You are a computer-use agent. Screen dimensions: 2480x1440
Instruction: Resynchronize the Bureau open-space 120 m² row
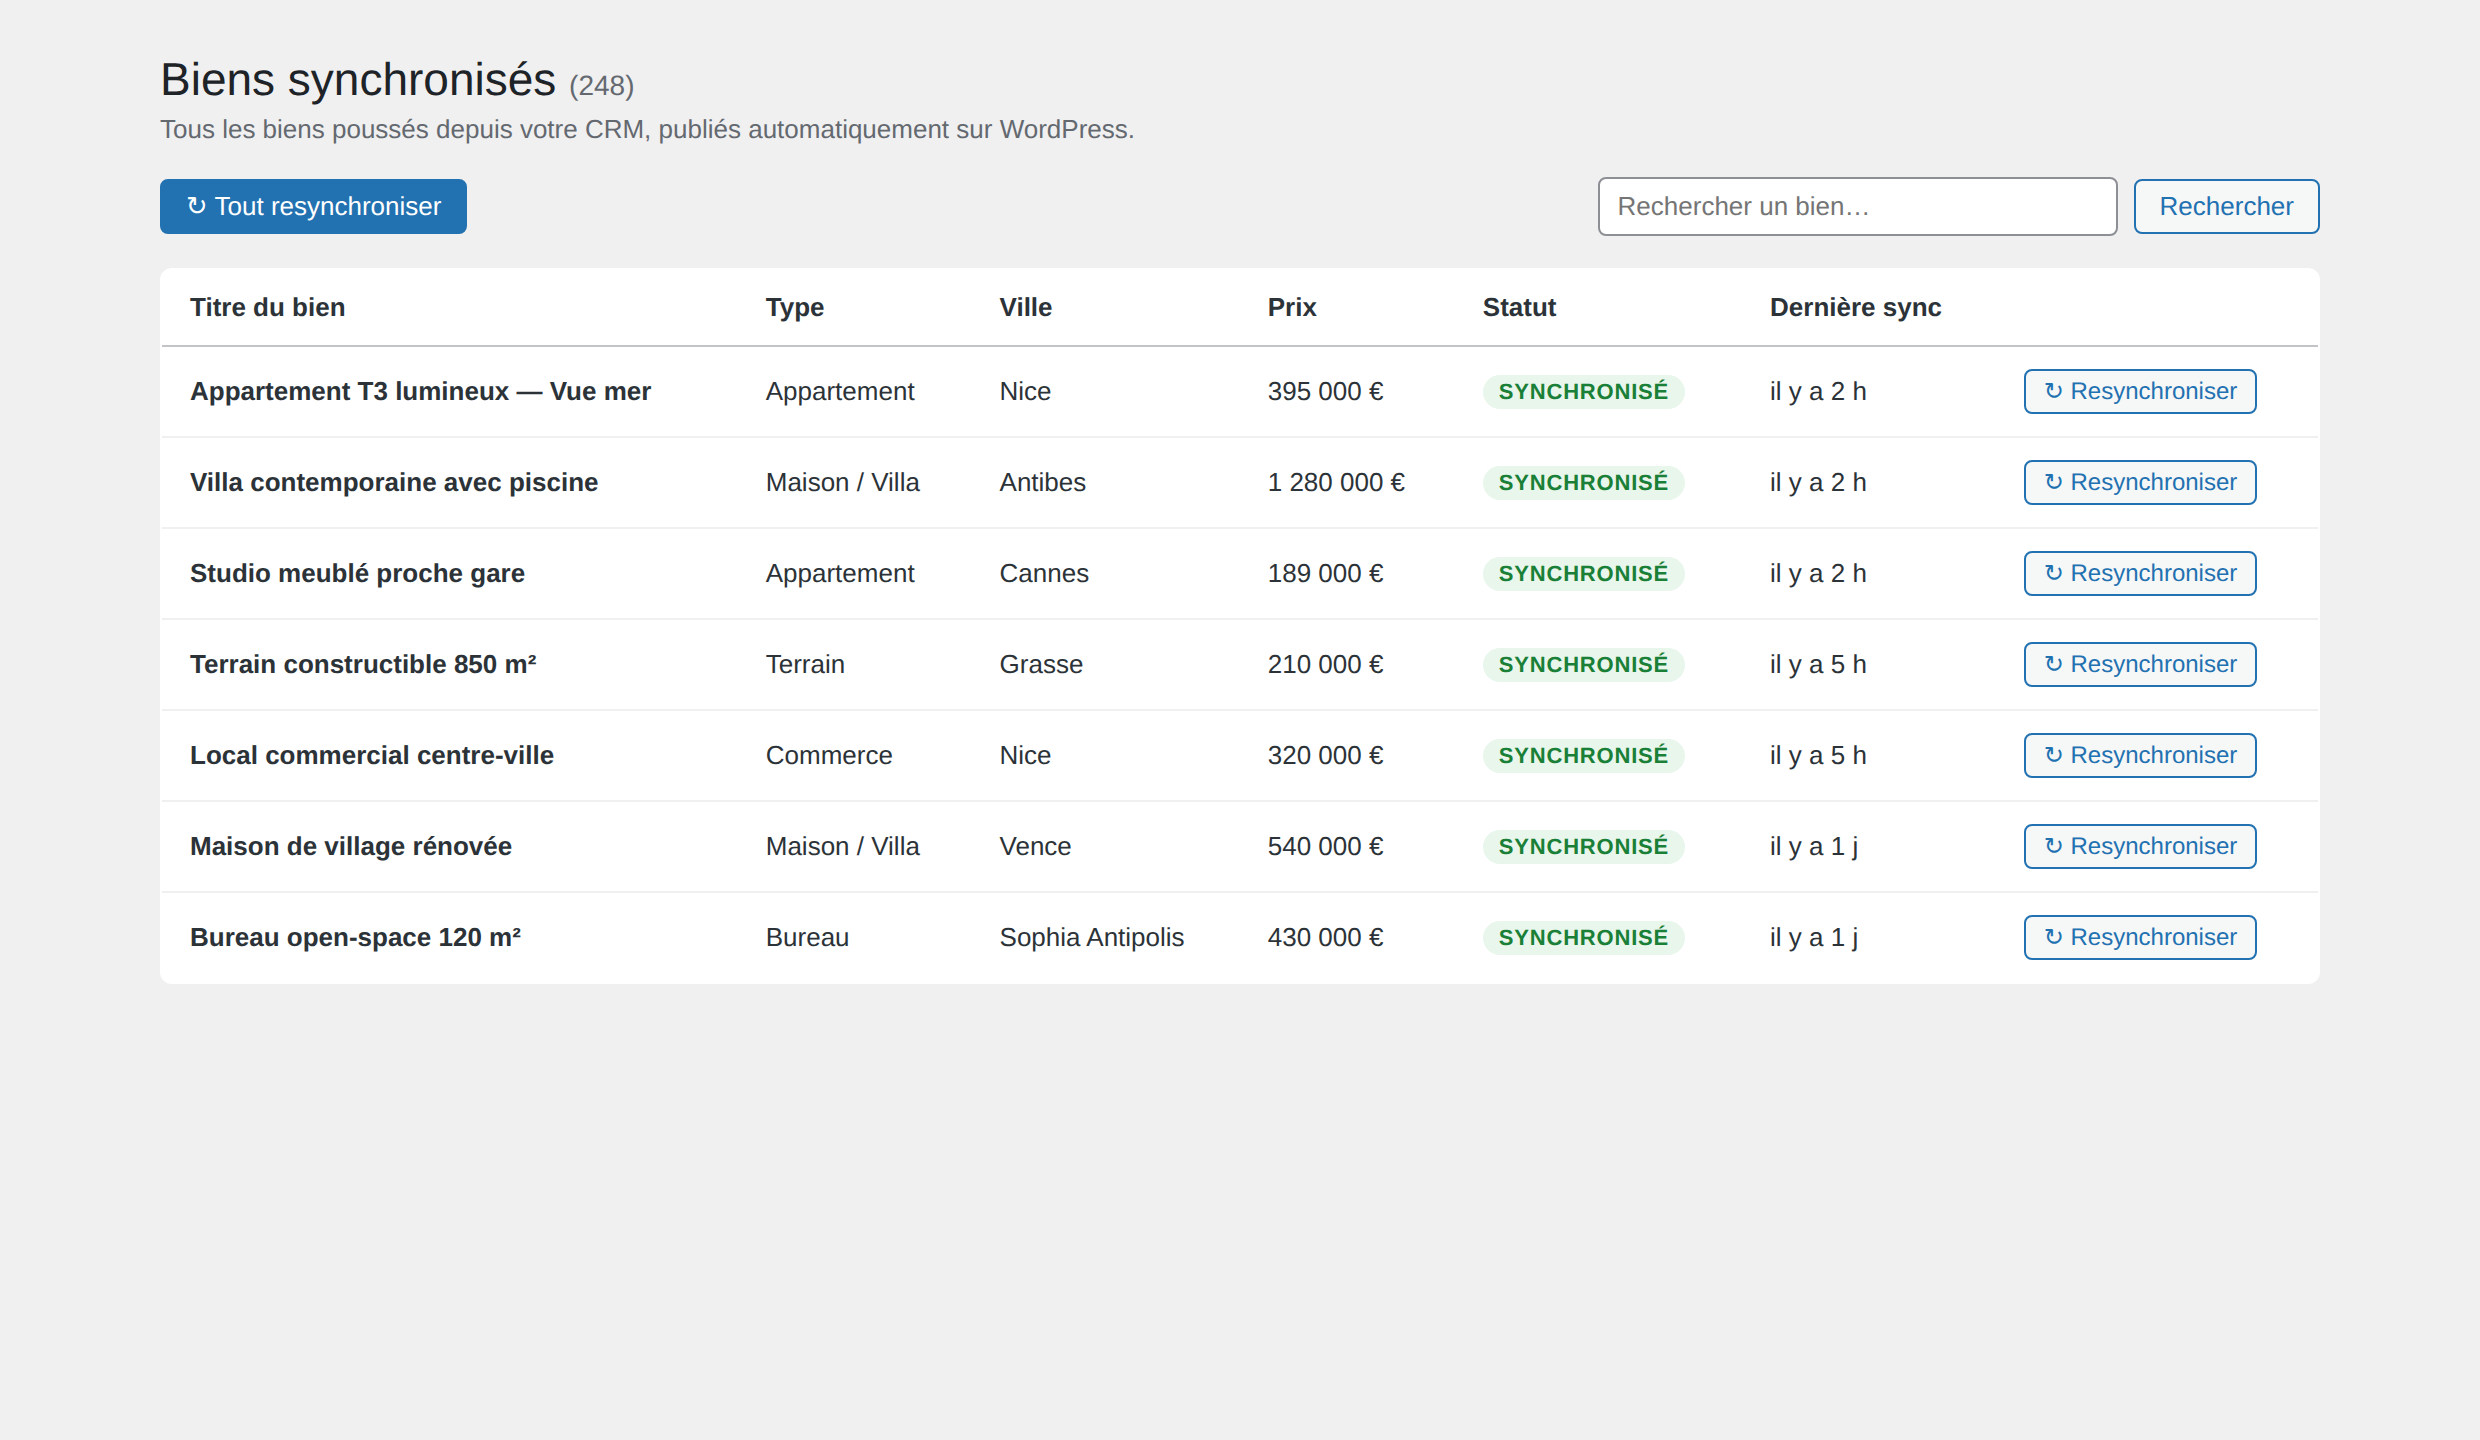click(2140, 937)
